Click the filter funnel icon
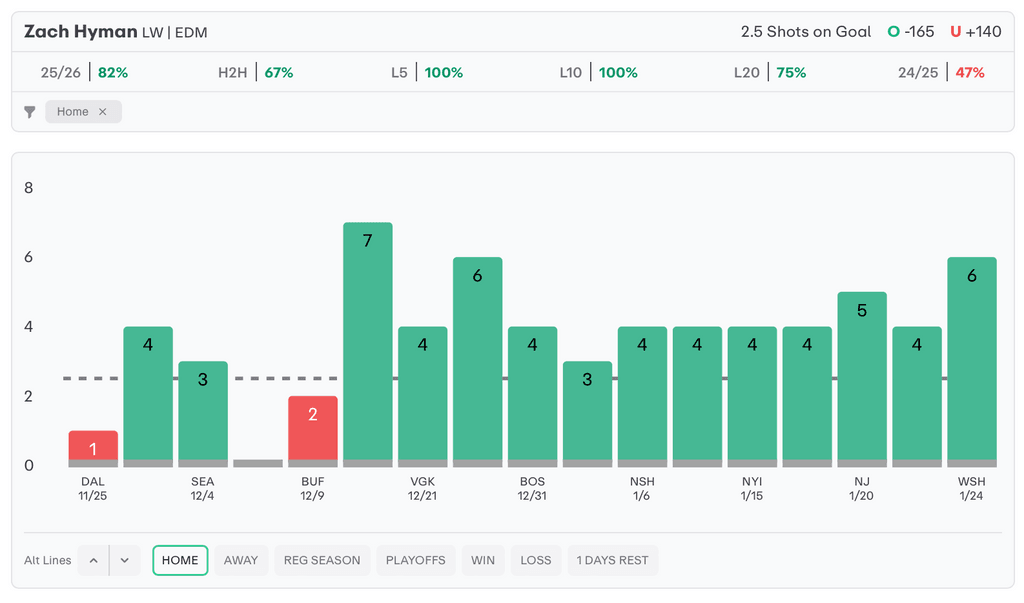 pos(30,112)
